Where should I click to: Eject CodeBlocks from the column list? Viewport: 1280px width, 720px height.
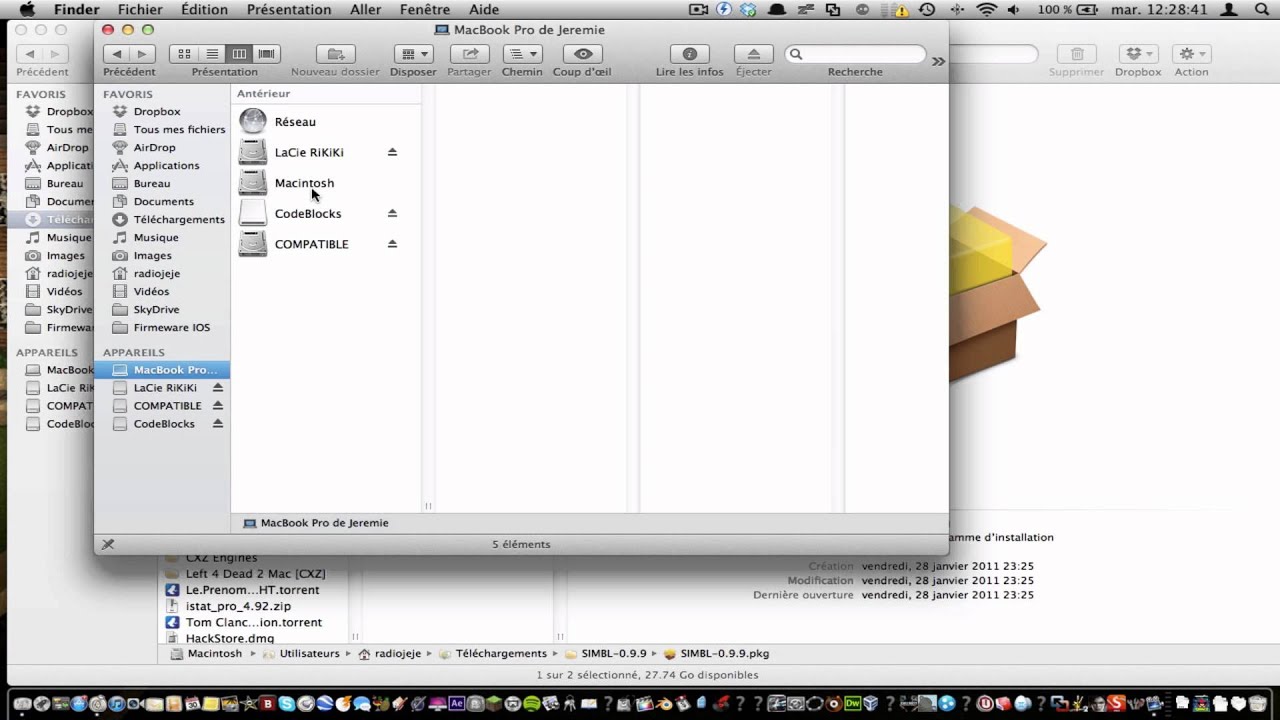[392, 213]
